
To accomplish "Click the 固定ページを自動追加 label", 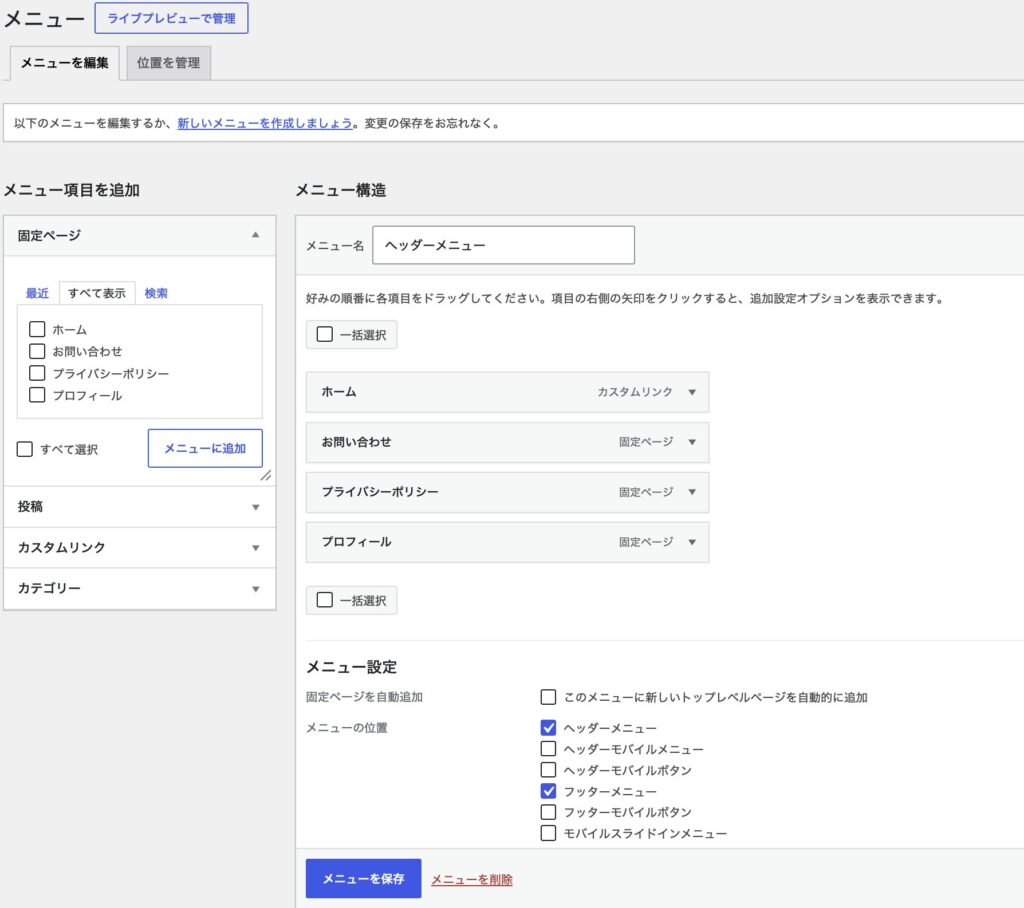I will 364,697.
